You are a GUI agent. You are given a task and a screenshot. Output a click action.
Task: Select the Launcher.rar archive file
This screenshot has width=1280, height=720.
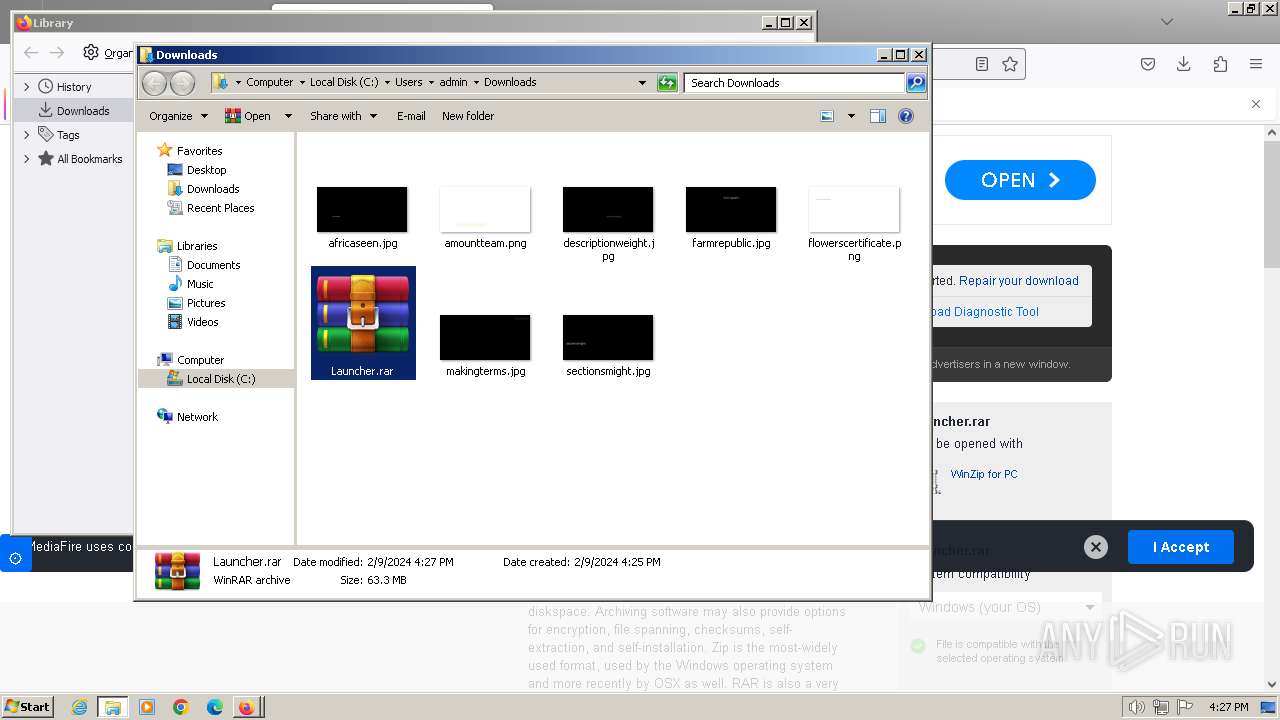(x=363, y=323)
